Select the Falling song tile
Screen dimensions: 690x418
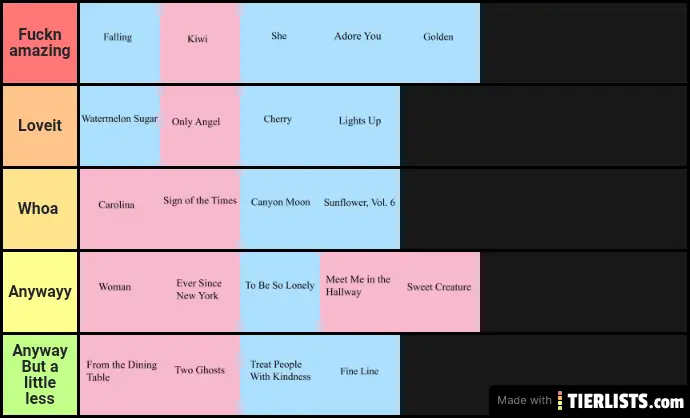[x=120, y=43]
